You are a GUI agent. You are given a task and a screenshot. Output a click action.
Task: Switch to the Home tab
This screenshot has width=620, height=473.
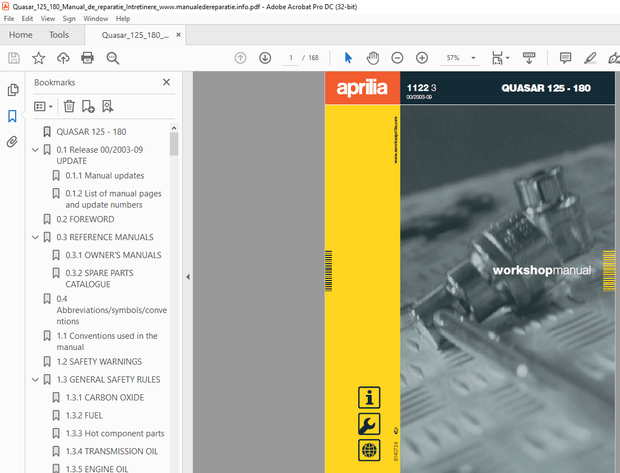click(x=21, y=35)
